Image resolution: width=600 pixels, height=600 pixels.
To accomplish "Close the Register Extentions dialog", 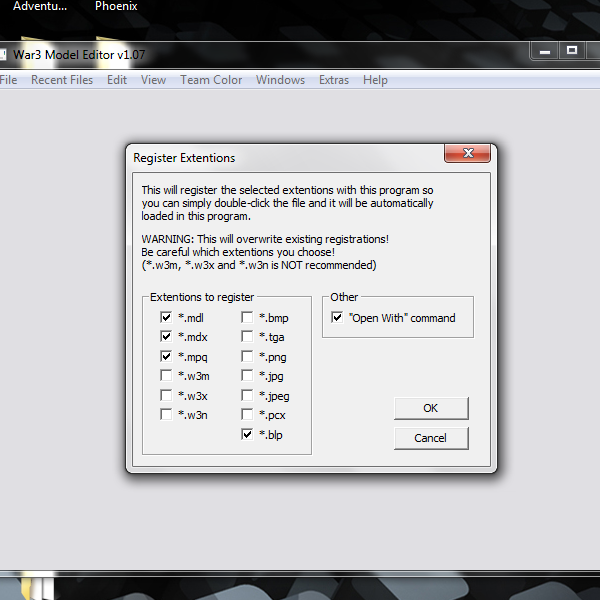I will [x=467, y=153].
